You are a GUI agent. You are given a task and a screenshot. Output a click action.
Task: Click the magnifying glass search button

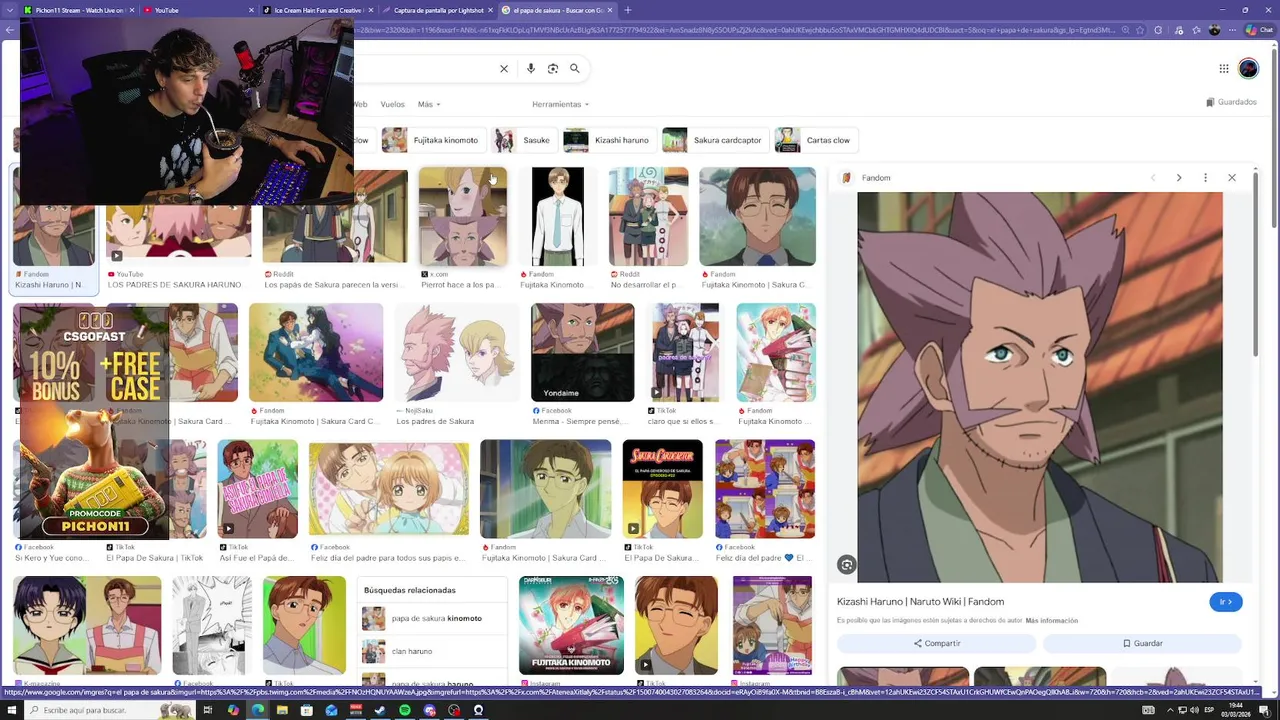click(x=575, y=69)
